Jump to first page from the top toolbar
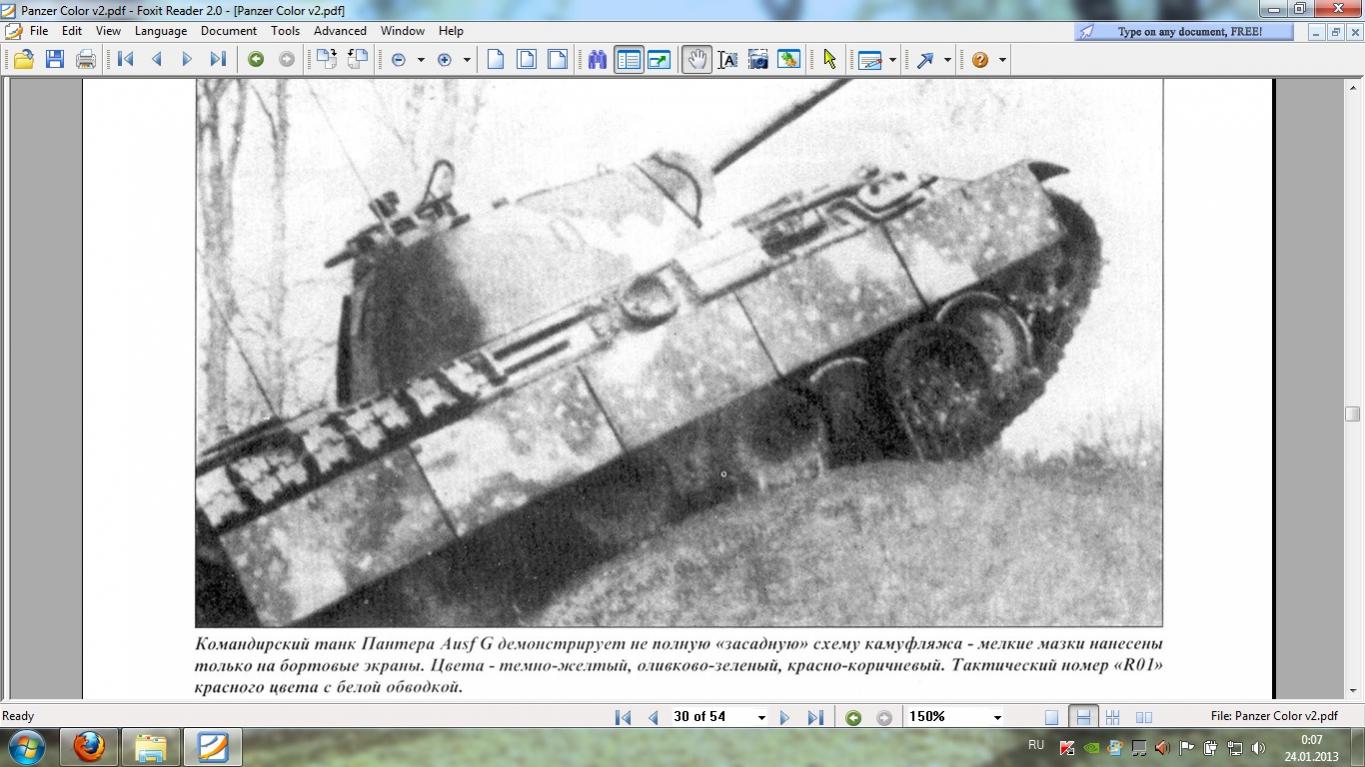Image resolution: width=1365 pixels, height=767 pixels. click(126, 60)
